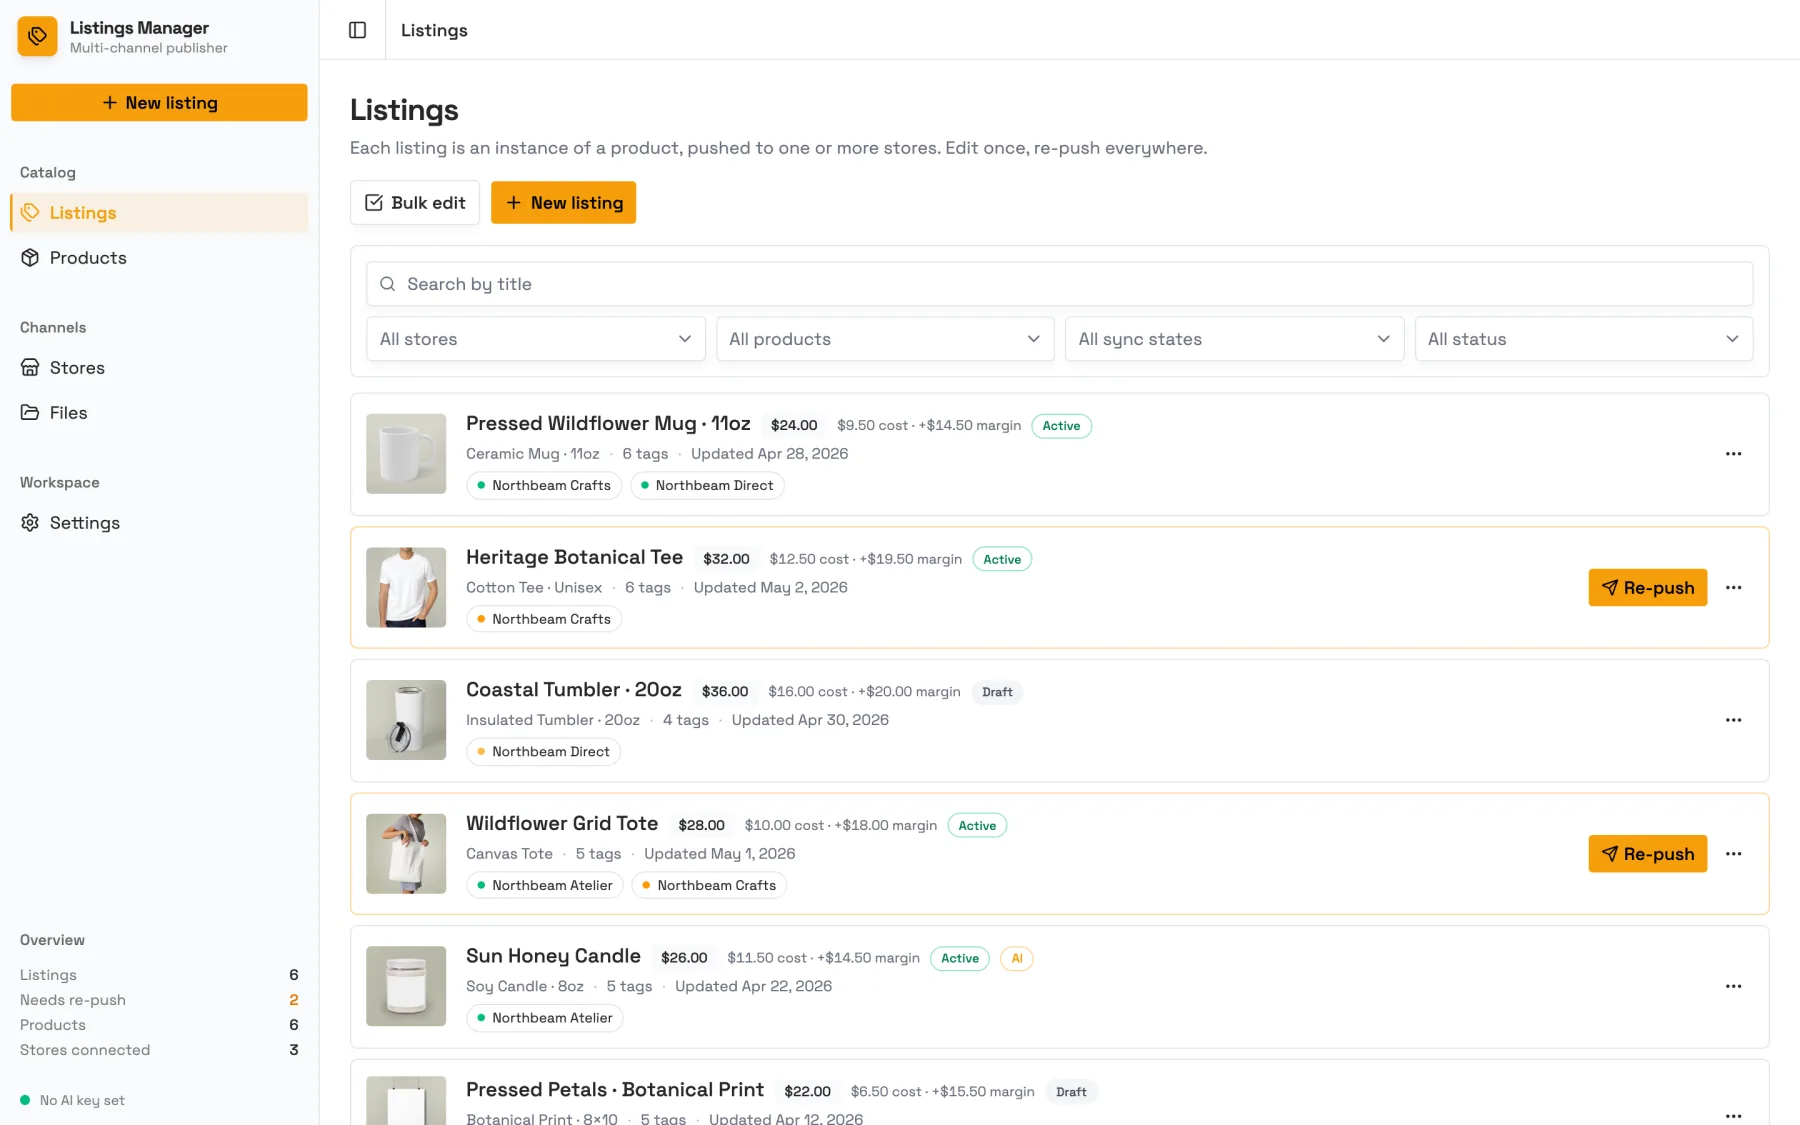
Task: Click the No AI key set status
Action: click(x=72, y=1101)
